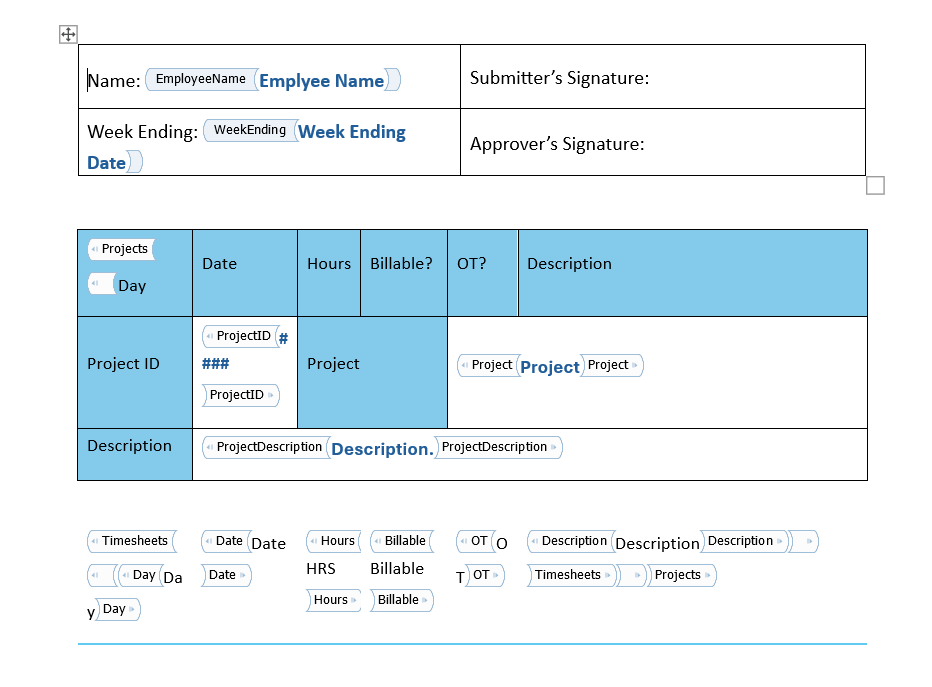Click the table move handle icon
932x687 pixels.
pyautogui.click(x=68, y=34)
